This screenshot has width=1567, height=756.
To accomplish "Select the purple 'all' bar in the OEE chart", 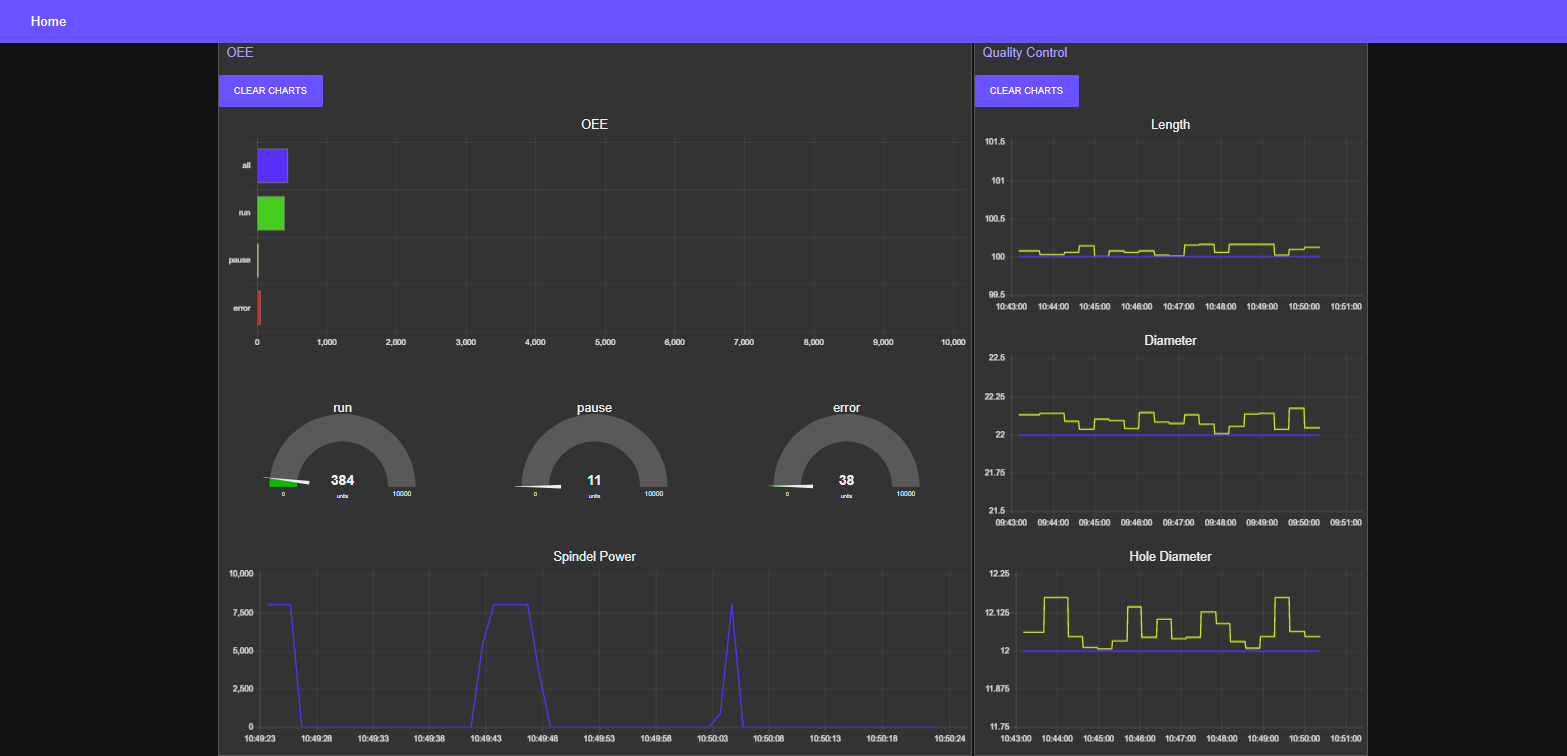I will tap(272, 165).
